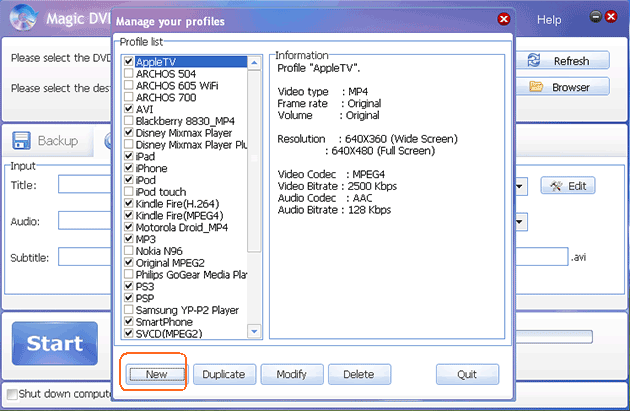
Task: Click the Browser folder icon
Action: point(536,86)
